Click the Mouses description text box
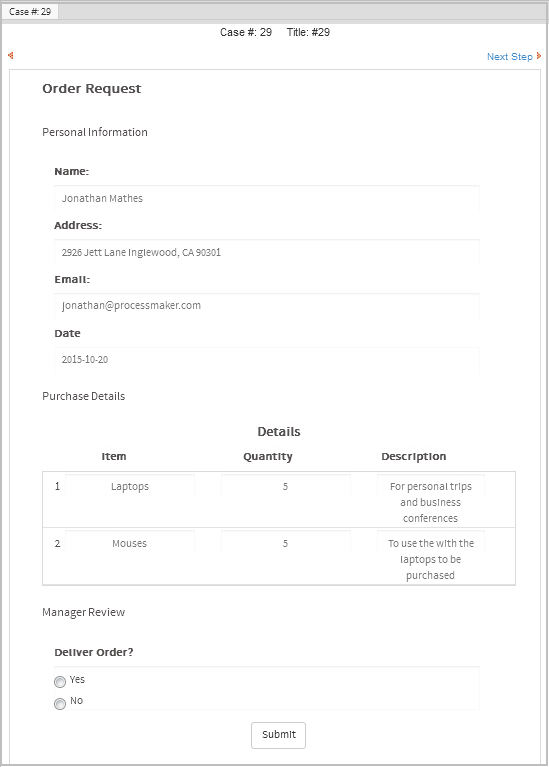Image resolution: width=549 pixels, height=767 pixels. [431, 557]
